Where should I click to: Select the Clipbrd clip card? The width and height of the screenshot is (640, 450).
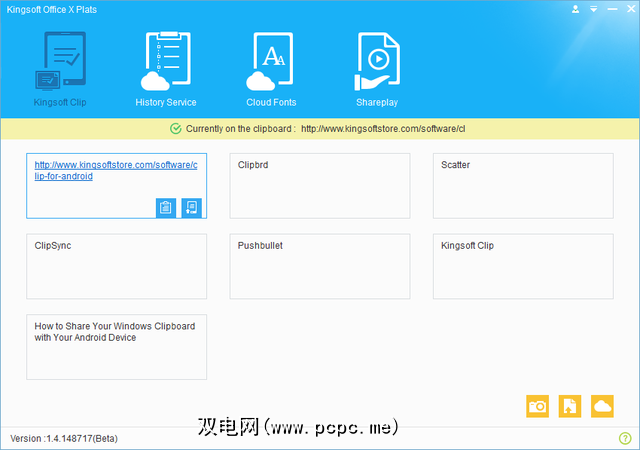click(320, 186)
